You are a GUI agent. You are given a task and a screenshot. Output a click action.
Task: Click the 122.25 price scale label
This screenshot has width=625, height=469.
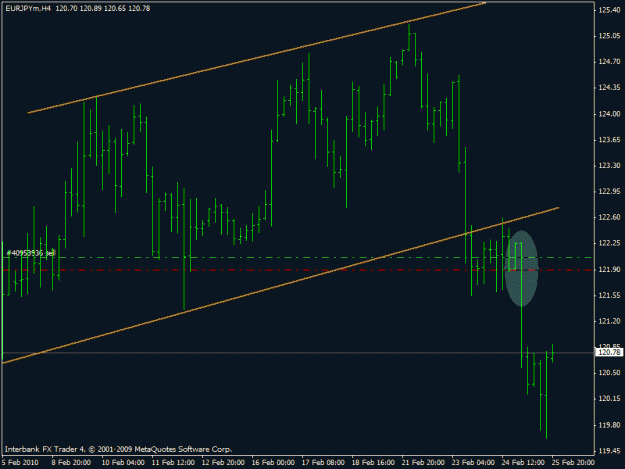click(609, 243)
